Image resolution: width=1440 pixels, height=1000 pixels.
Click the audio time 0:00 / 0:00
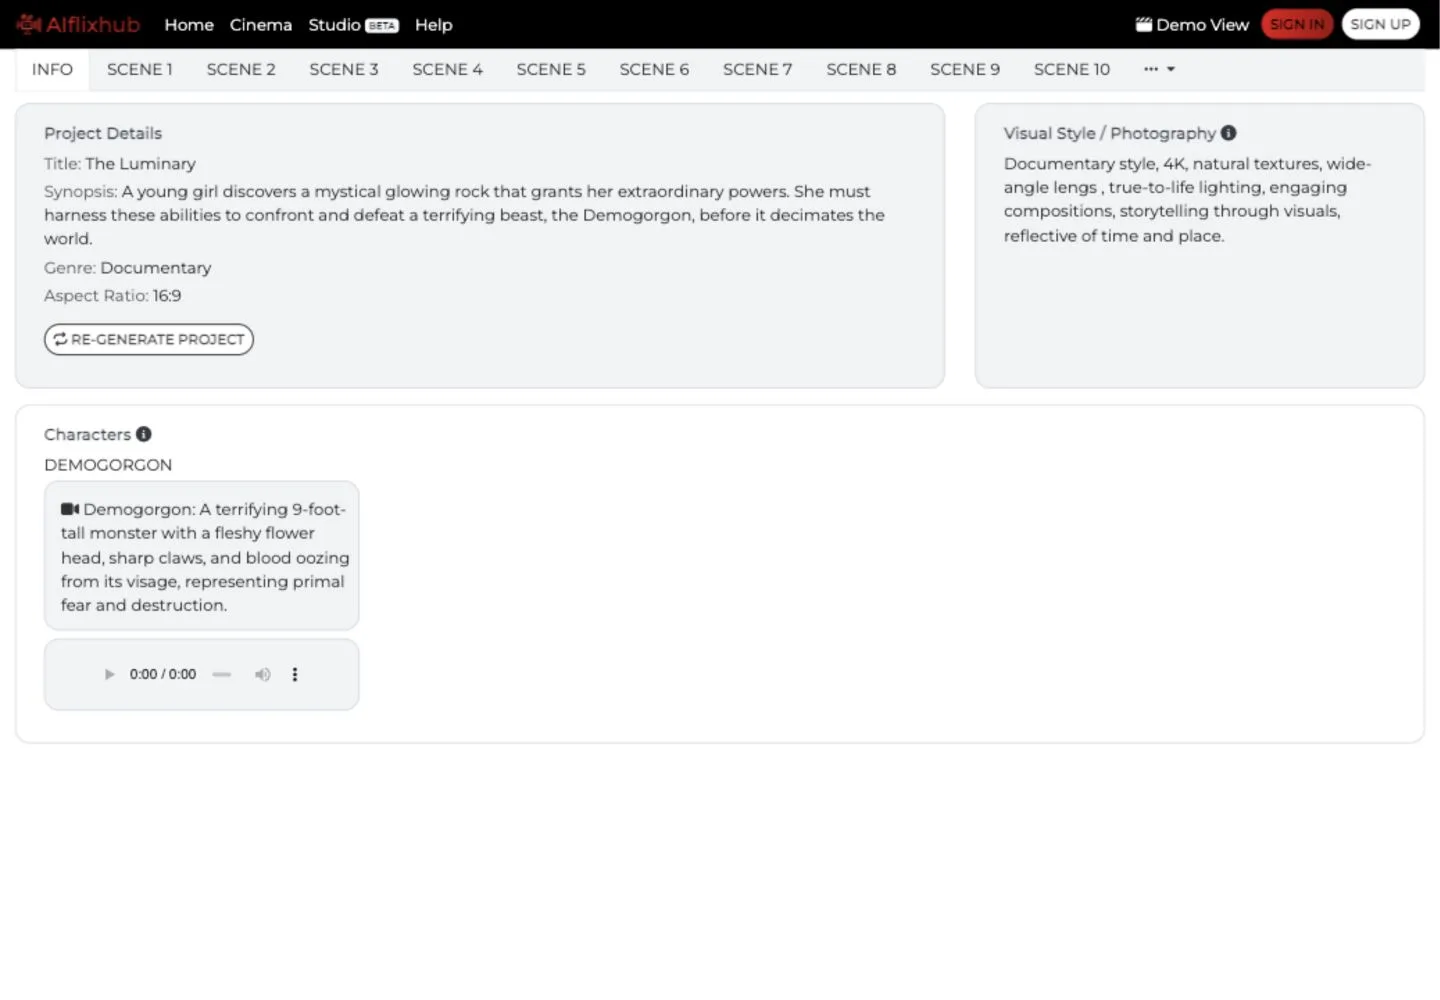163,675
